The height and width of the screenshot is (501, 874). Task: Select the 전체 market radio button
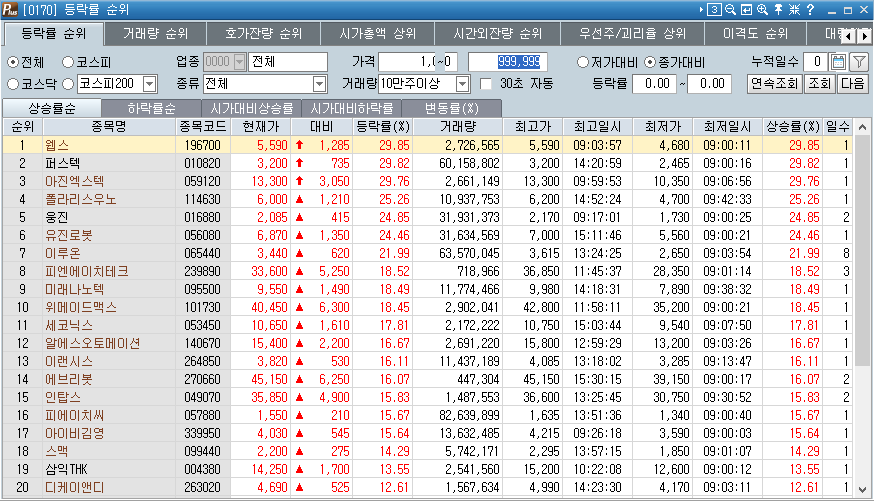(13, 62)
